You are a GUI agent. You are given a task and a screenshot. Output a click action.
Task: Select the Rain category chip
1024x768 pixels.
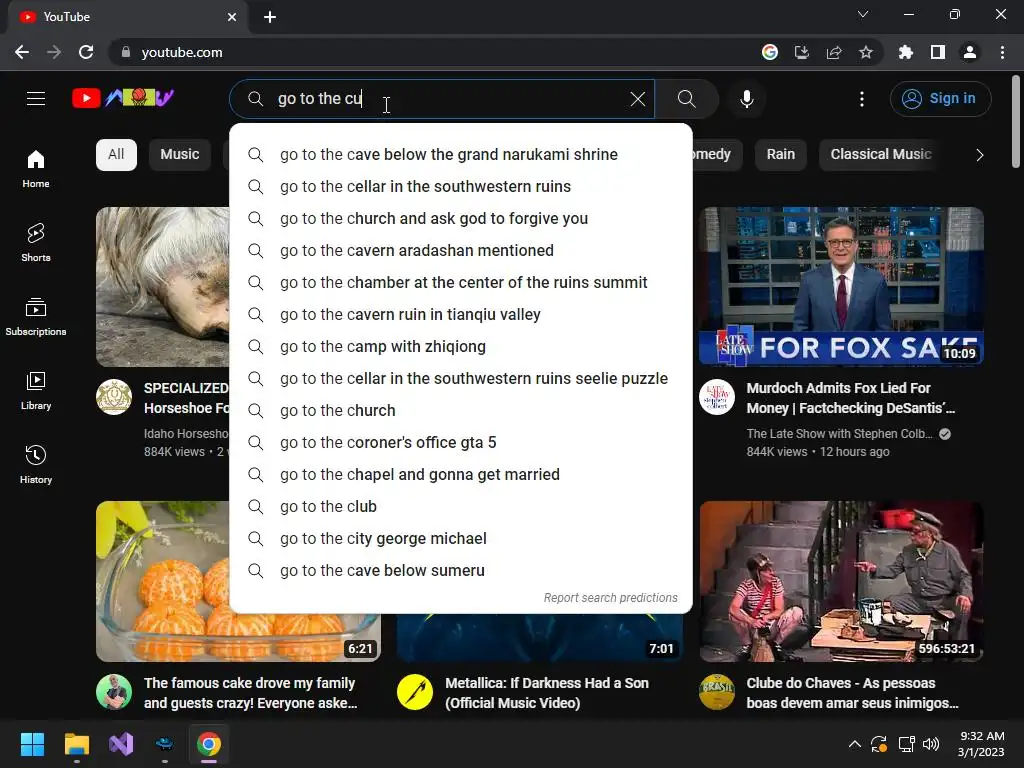coord(780,155)
